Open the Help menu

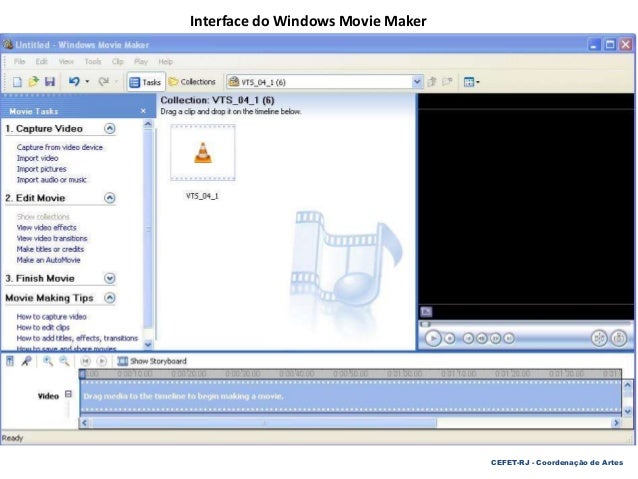(x=166, y=61)
